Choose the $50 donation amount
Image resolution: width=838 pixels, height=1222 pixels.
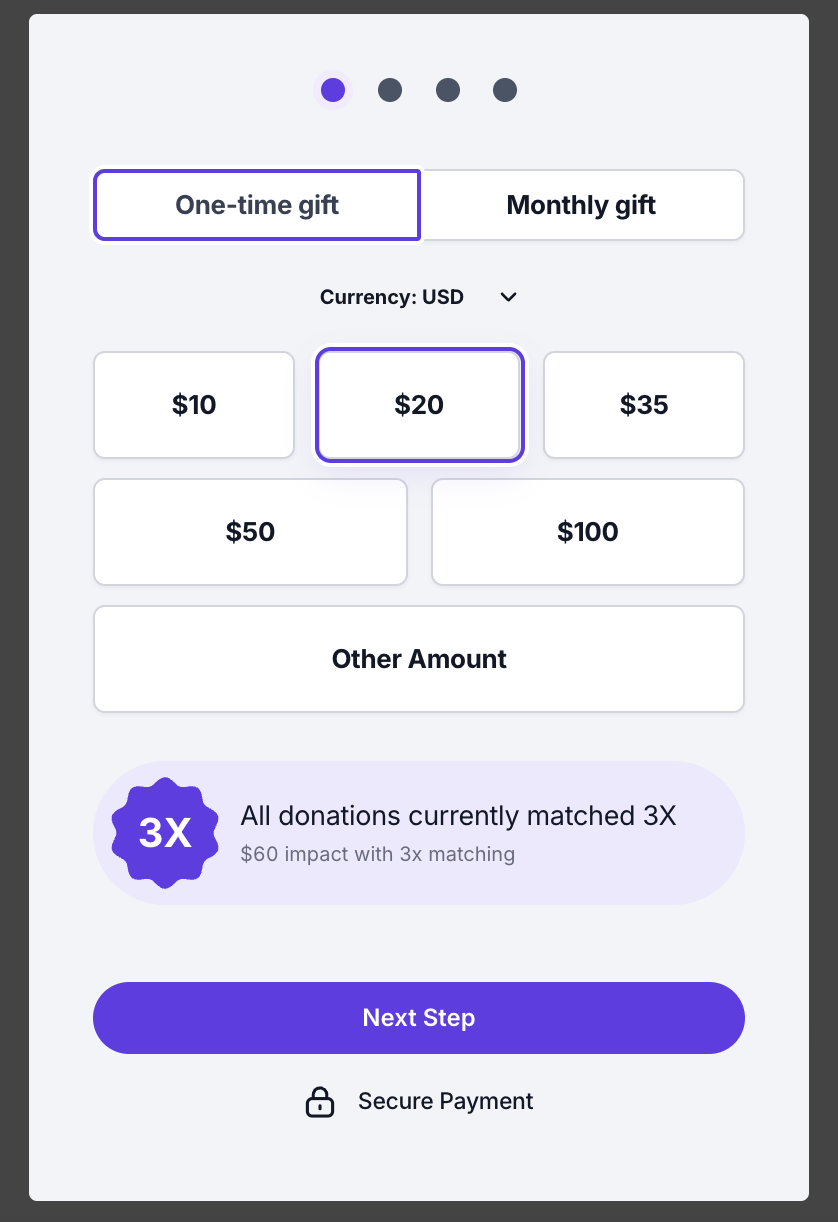(x=250, y=532)
